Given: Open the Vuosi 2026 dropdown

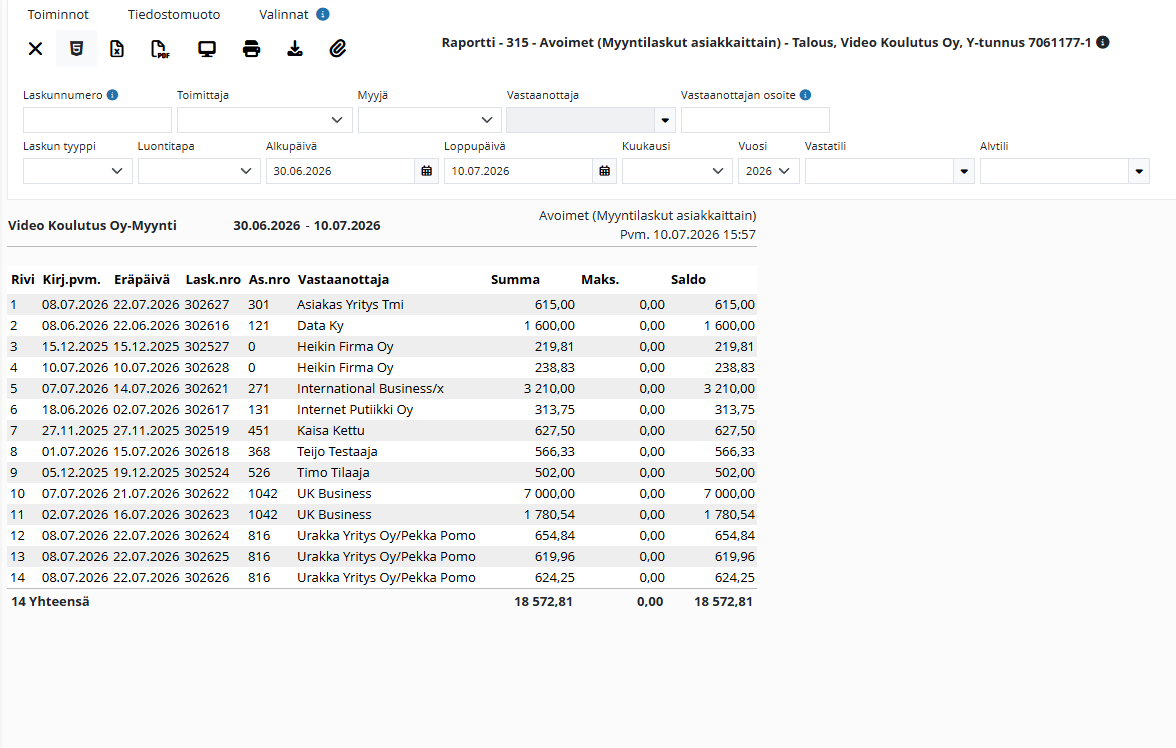Looking at the screenshot, I should click(769, 171).
